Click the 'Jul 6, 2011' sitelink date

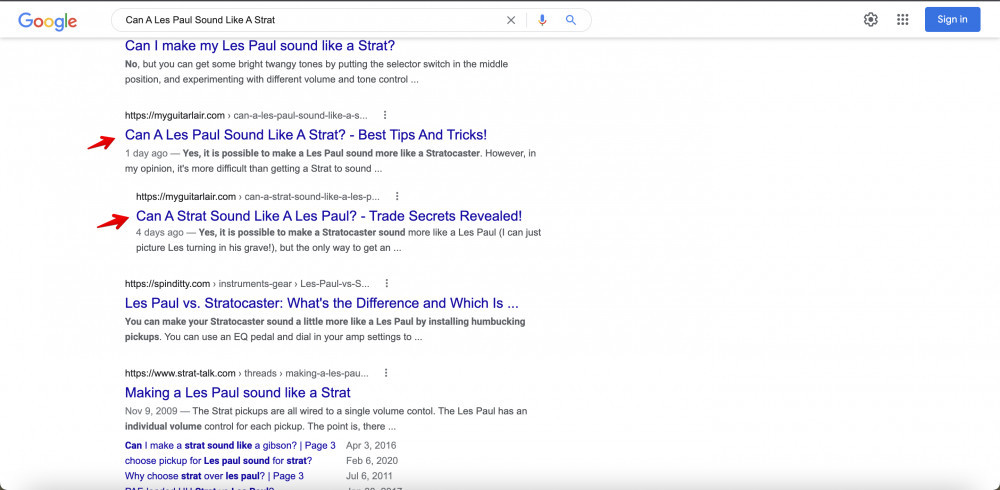click(x=369, y=476)
